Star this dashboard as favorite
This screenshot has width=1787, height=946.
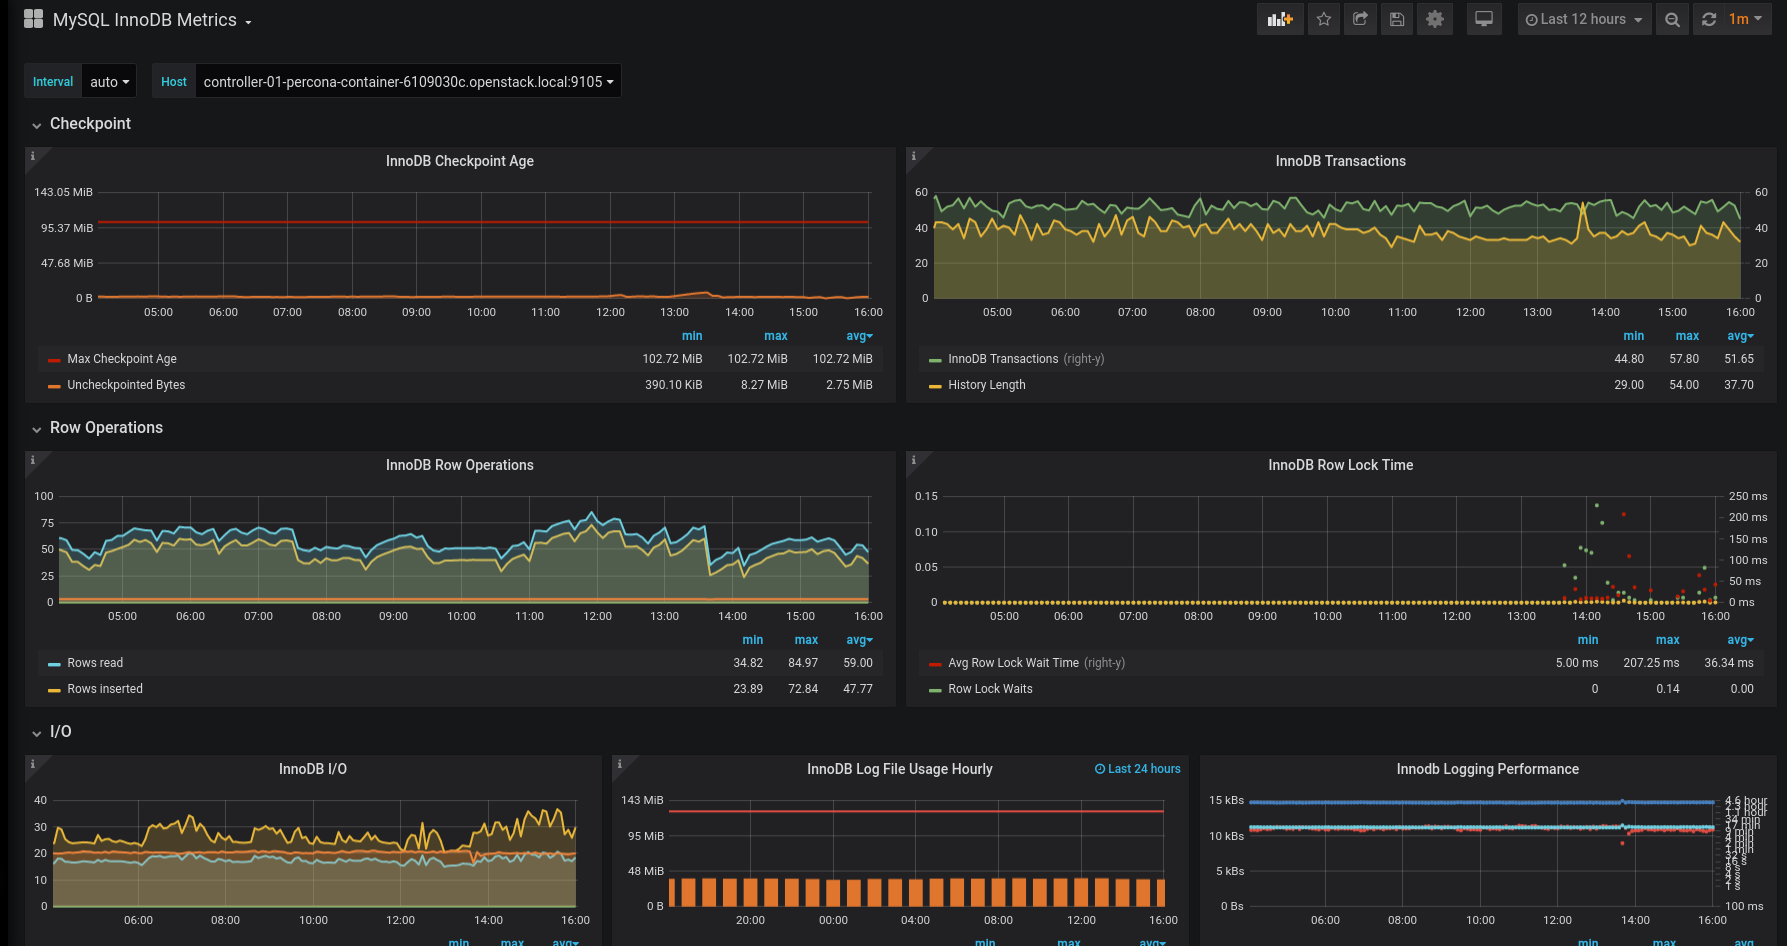tap(1324, 19)
